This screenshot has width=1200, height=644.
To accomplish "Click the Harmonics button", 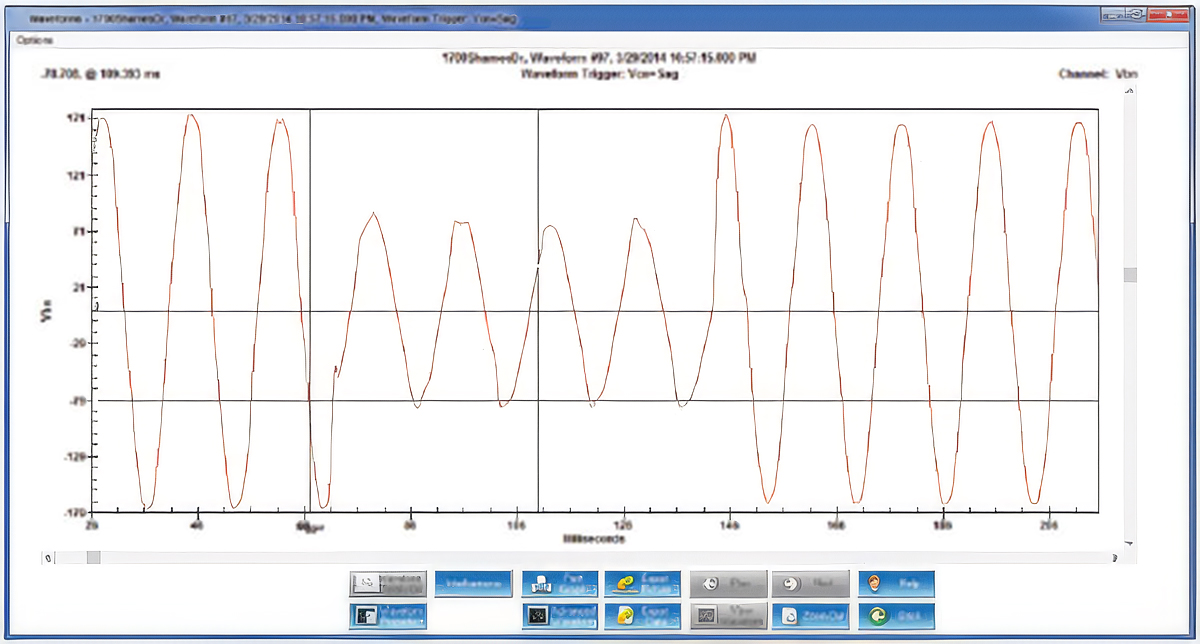I will pyautogui.click(x=472, y=583).
